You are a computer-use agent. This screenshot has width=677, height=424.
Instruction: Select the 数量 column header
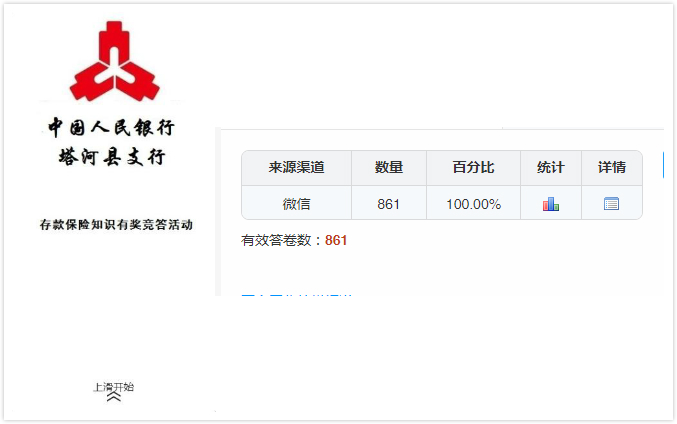click(389, 167)
